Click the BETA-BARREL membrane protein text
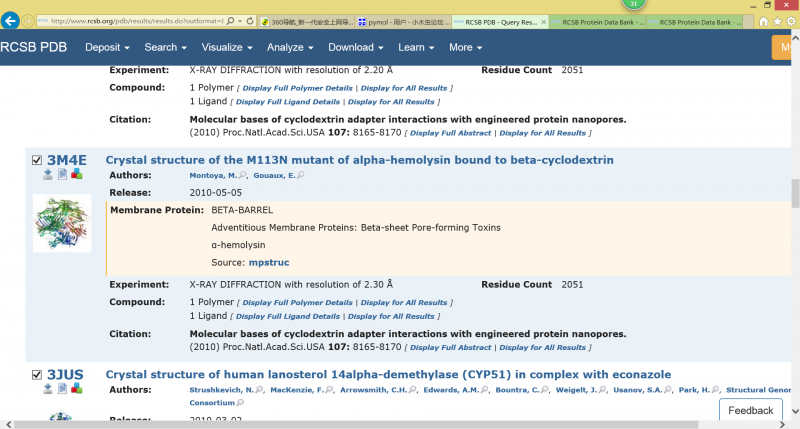Image resolution: width=800 pixels, height=429 pixels. tap(242, 210)
